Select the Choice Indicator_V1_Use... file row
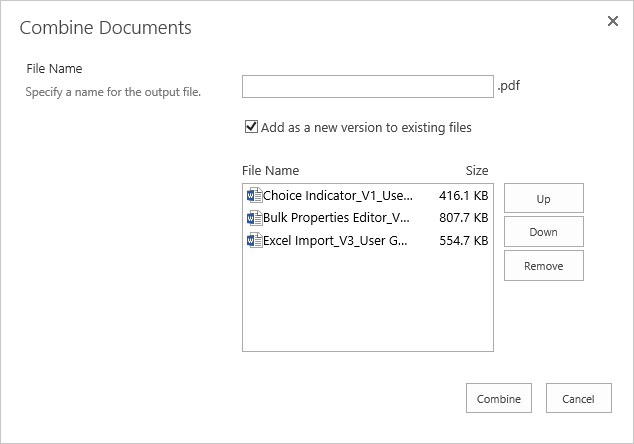The height and width of the screenshot is (444, 634). [x=368, y=196]
